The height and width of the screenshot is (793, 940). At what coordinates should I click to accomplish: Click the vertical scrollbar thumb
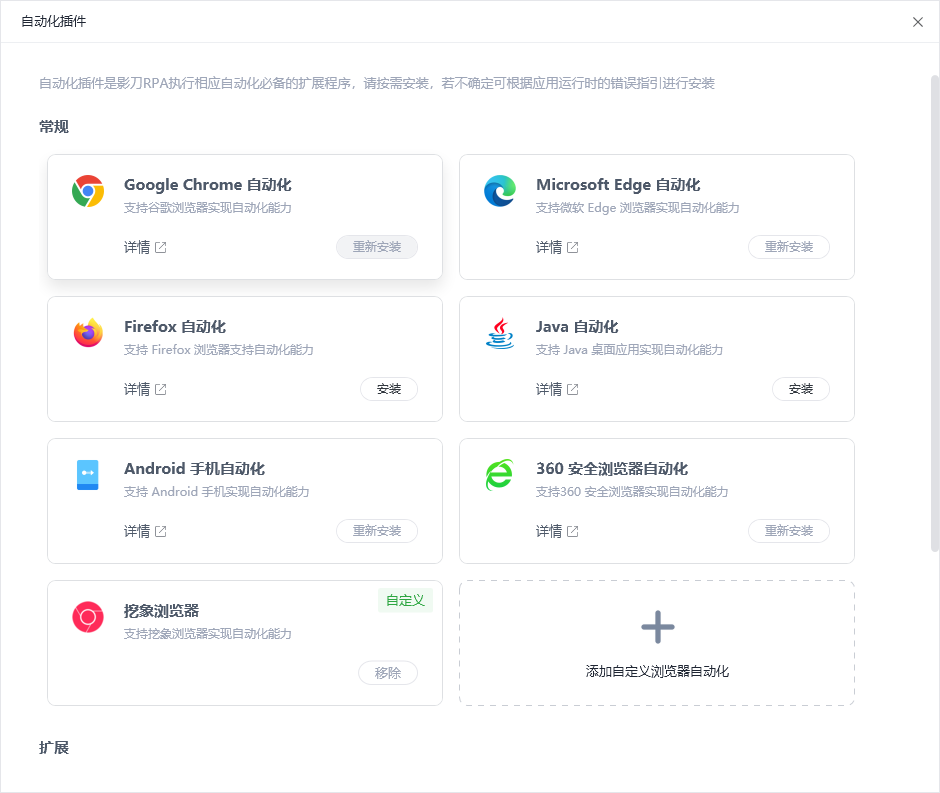(x=935, y=313)
